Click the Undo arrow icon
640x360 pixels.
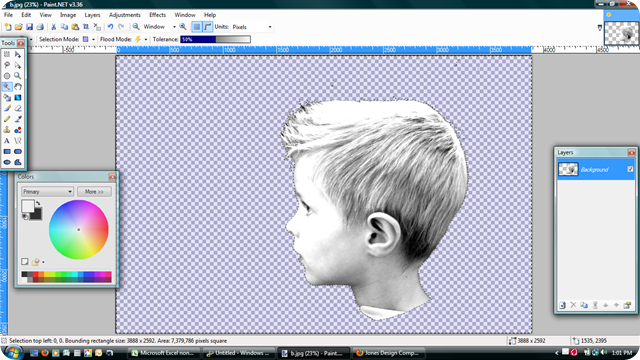coord(110,27)
